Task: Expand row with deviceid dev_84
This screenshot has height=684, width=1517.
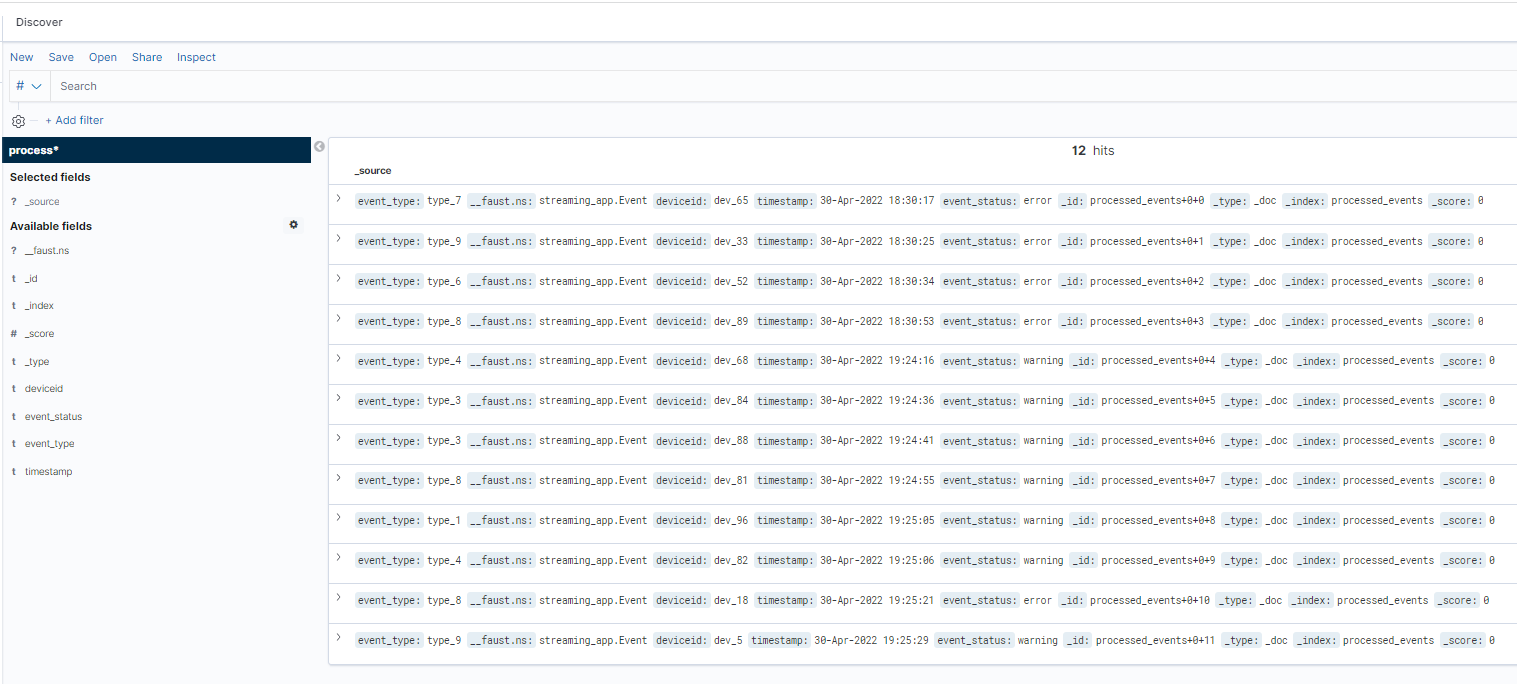Action: pos(338,398)
